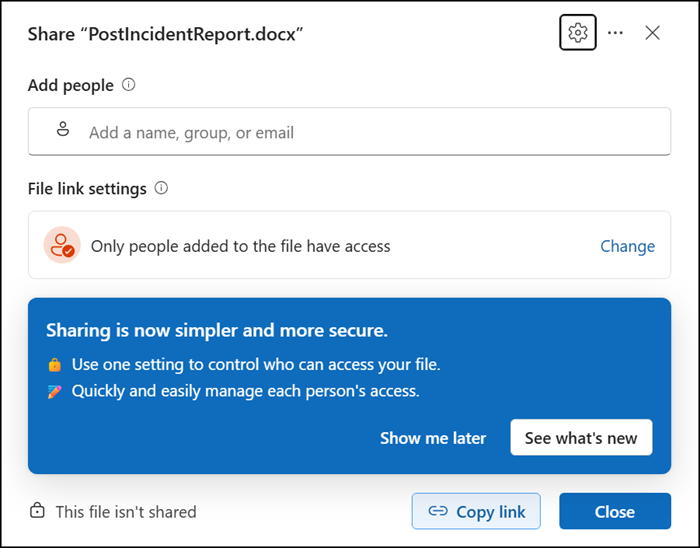This screenshot has height=548, width=700.
Task: Click Quickly and easily manage access text
Action: pos(246,391)
